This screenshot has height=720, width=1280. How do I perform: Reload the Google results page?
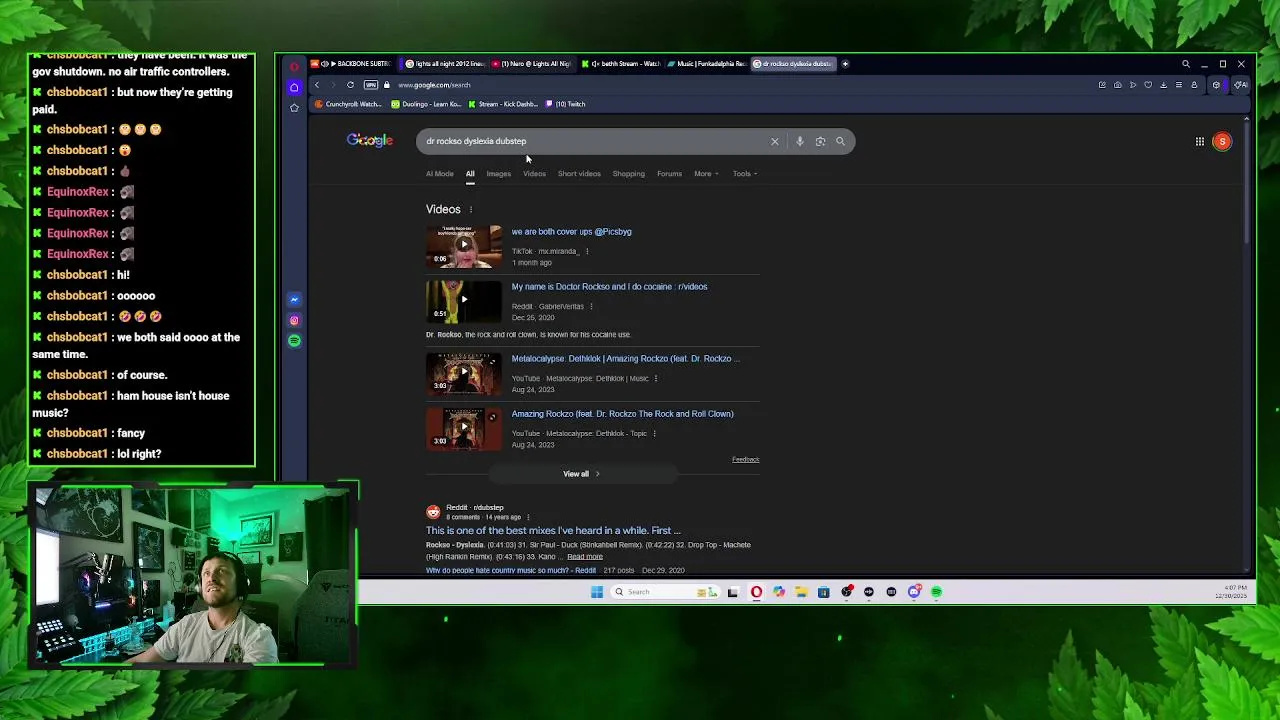(350, 85)
